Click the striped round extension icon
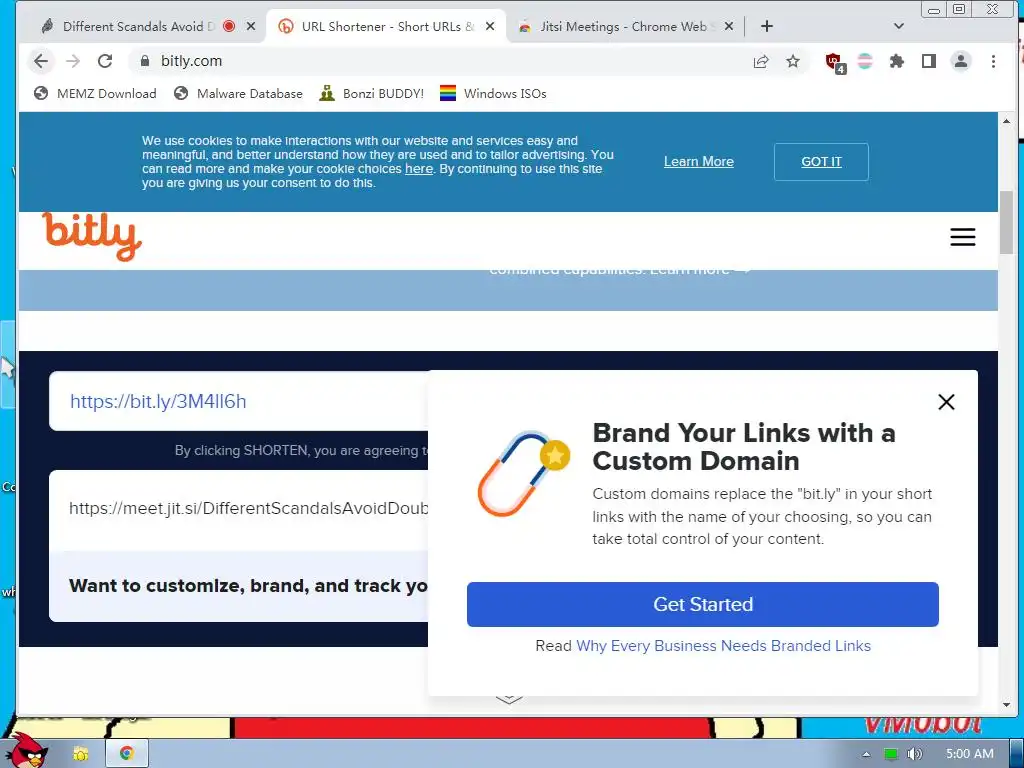 (x=865, y=61)
